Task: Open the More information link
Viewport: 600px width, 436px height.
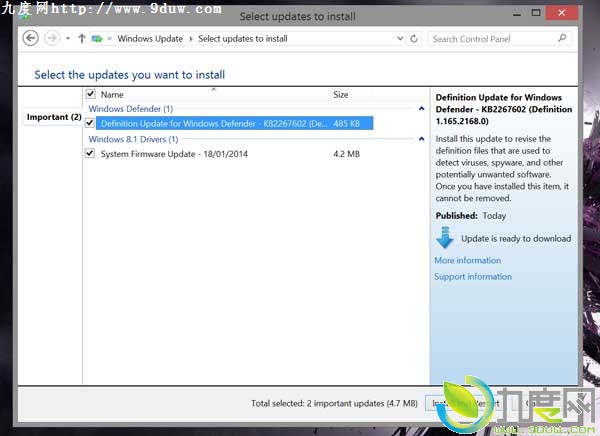Action: coord(467,260)
